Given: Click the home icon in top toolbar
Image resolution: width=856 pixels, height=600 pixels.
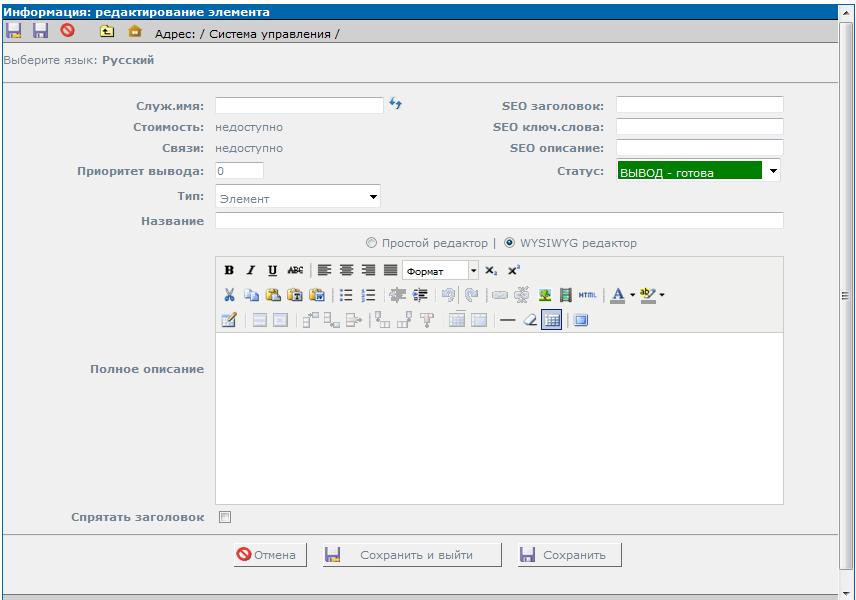Looking at the screenshot, I should pos(135,32).
